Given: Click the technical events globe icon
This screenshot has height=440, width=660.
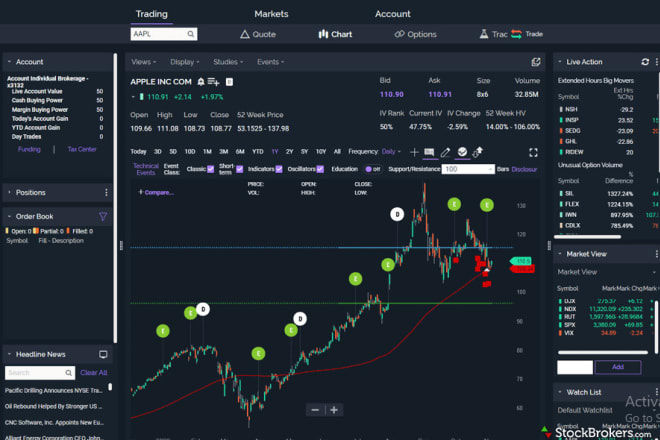Looking at the screenshot, I should coord(462,152).
